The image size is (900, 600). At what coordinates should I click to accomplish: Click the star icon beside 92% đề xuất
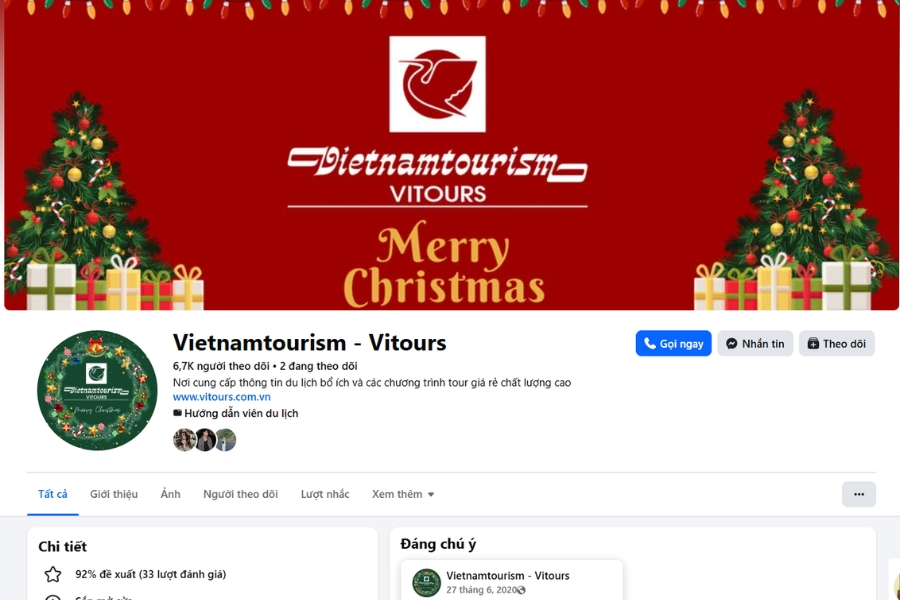(x=53, y=574)
